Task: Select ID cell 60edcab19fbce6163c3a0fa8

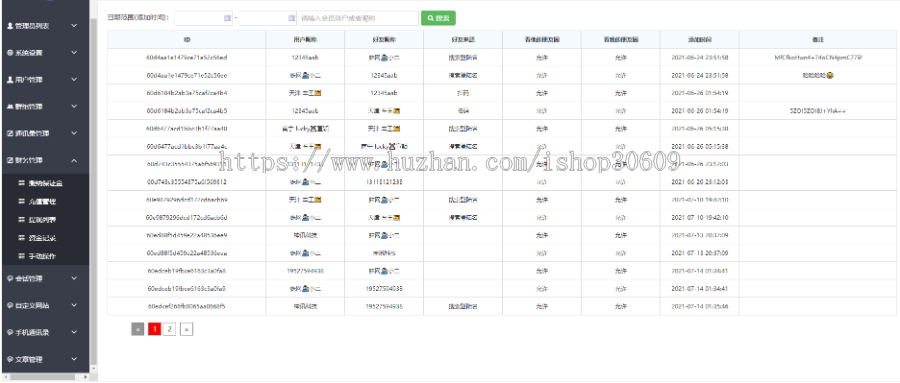Action: [187, 270]
